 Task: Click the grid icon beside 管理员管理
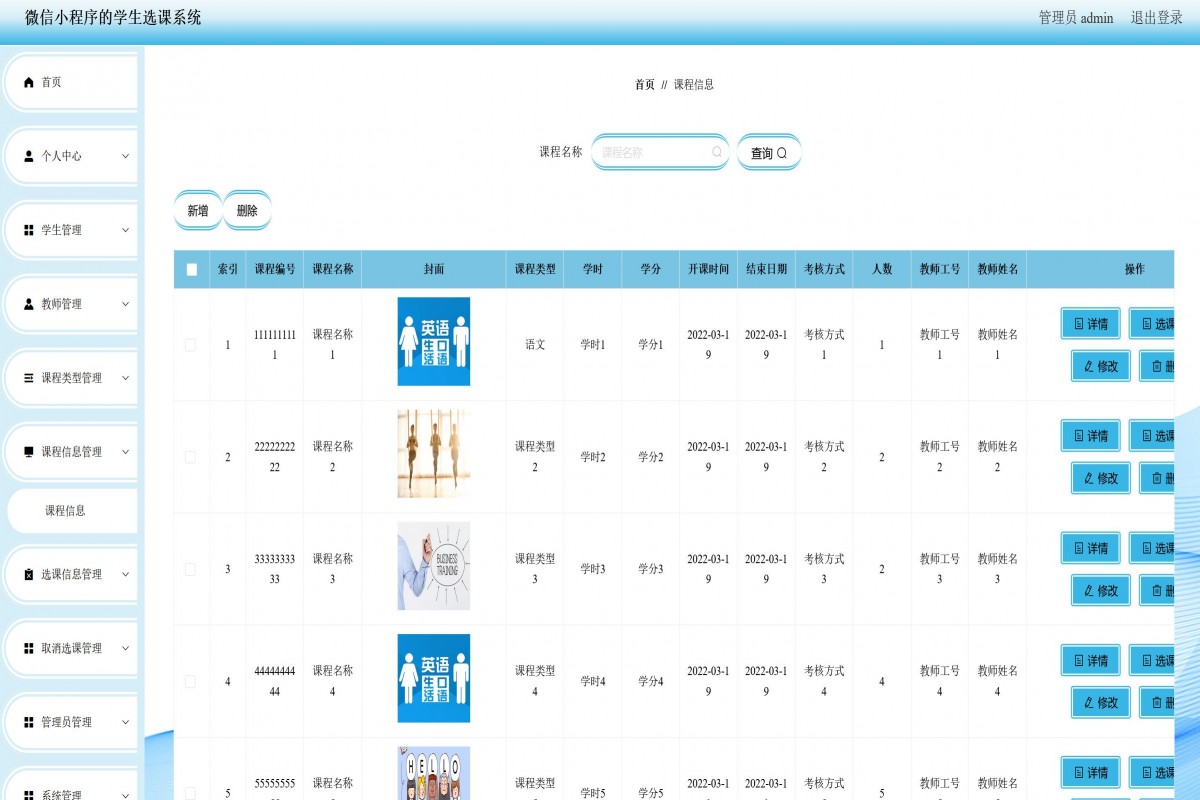point(29,723)
